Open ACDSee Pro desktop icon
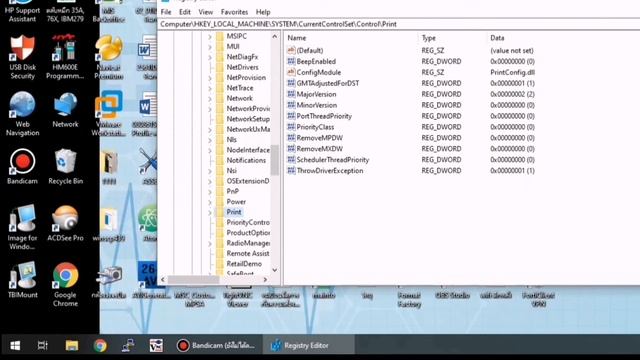This screenshot has height=360, width=640. (x=65, y=223)
